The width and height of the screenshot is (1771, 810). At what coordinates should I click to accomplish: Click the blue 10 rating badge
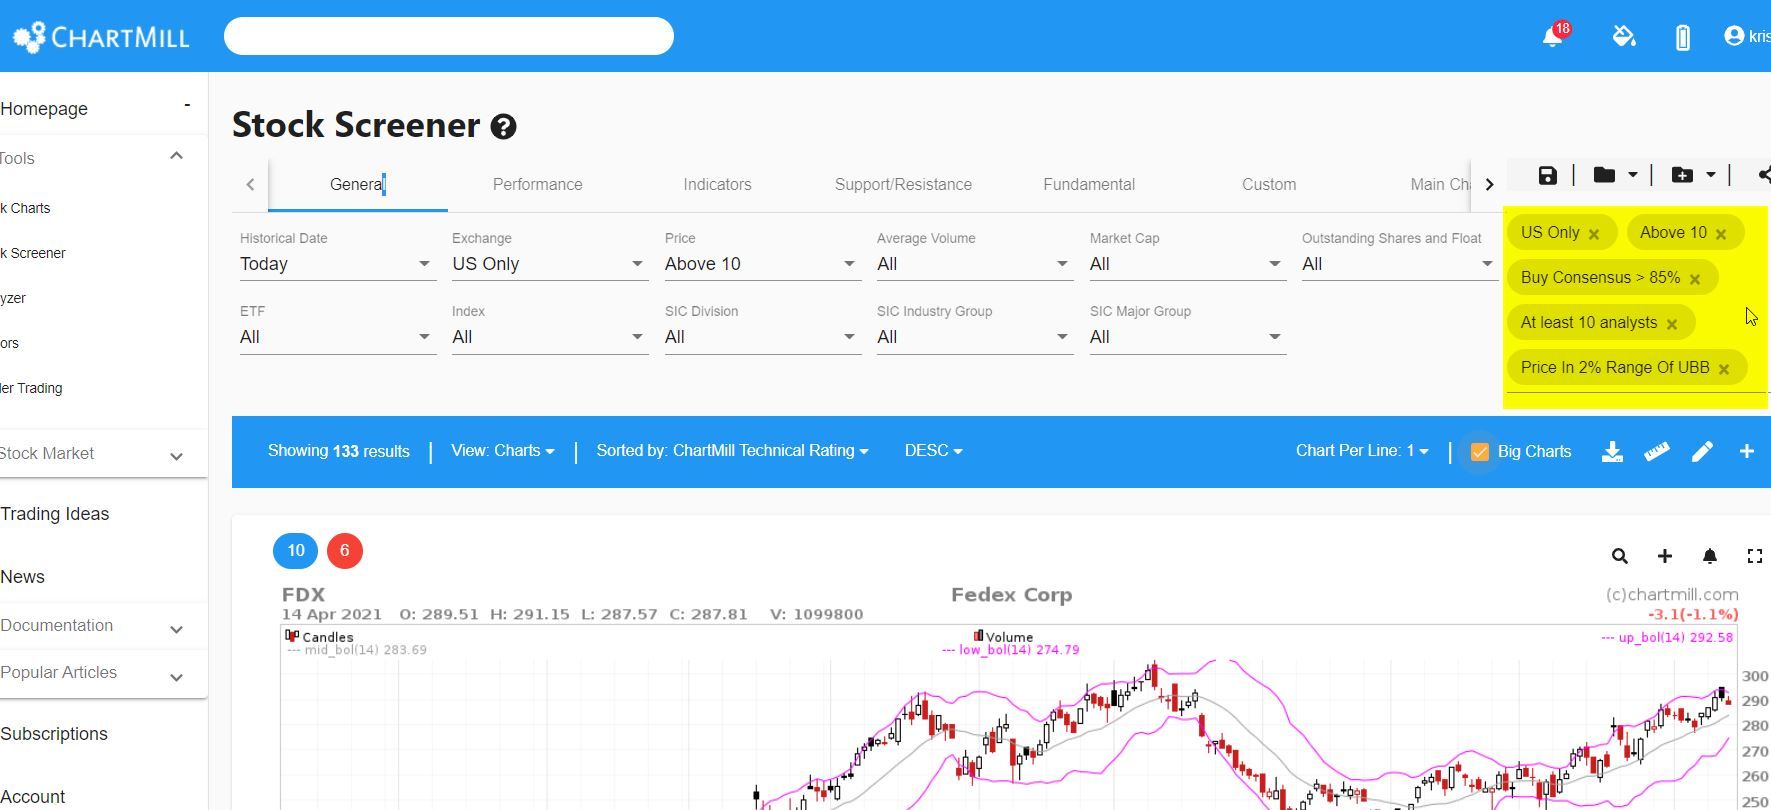[296, 550]
